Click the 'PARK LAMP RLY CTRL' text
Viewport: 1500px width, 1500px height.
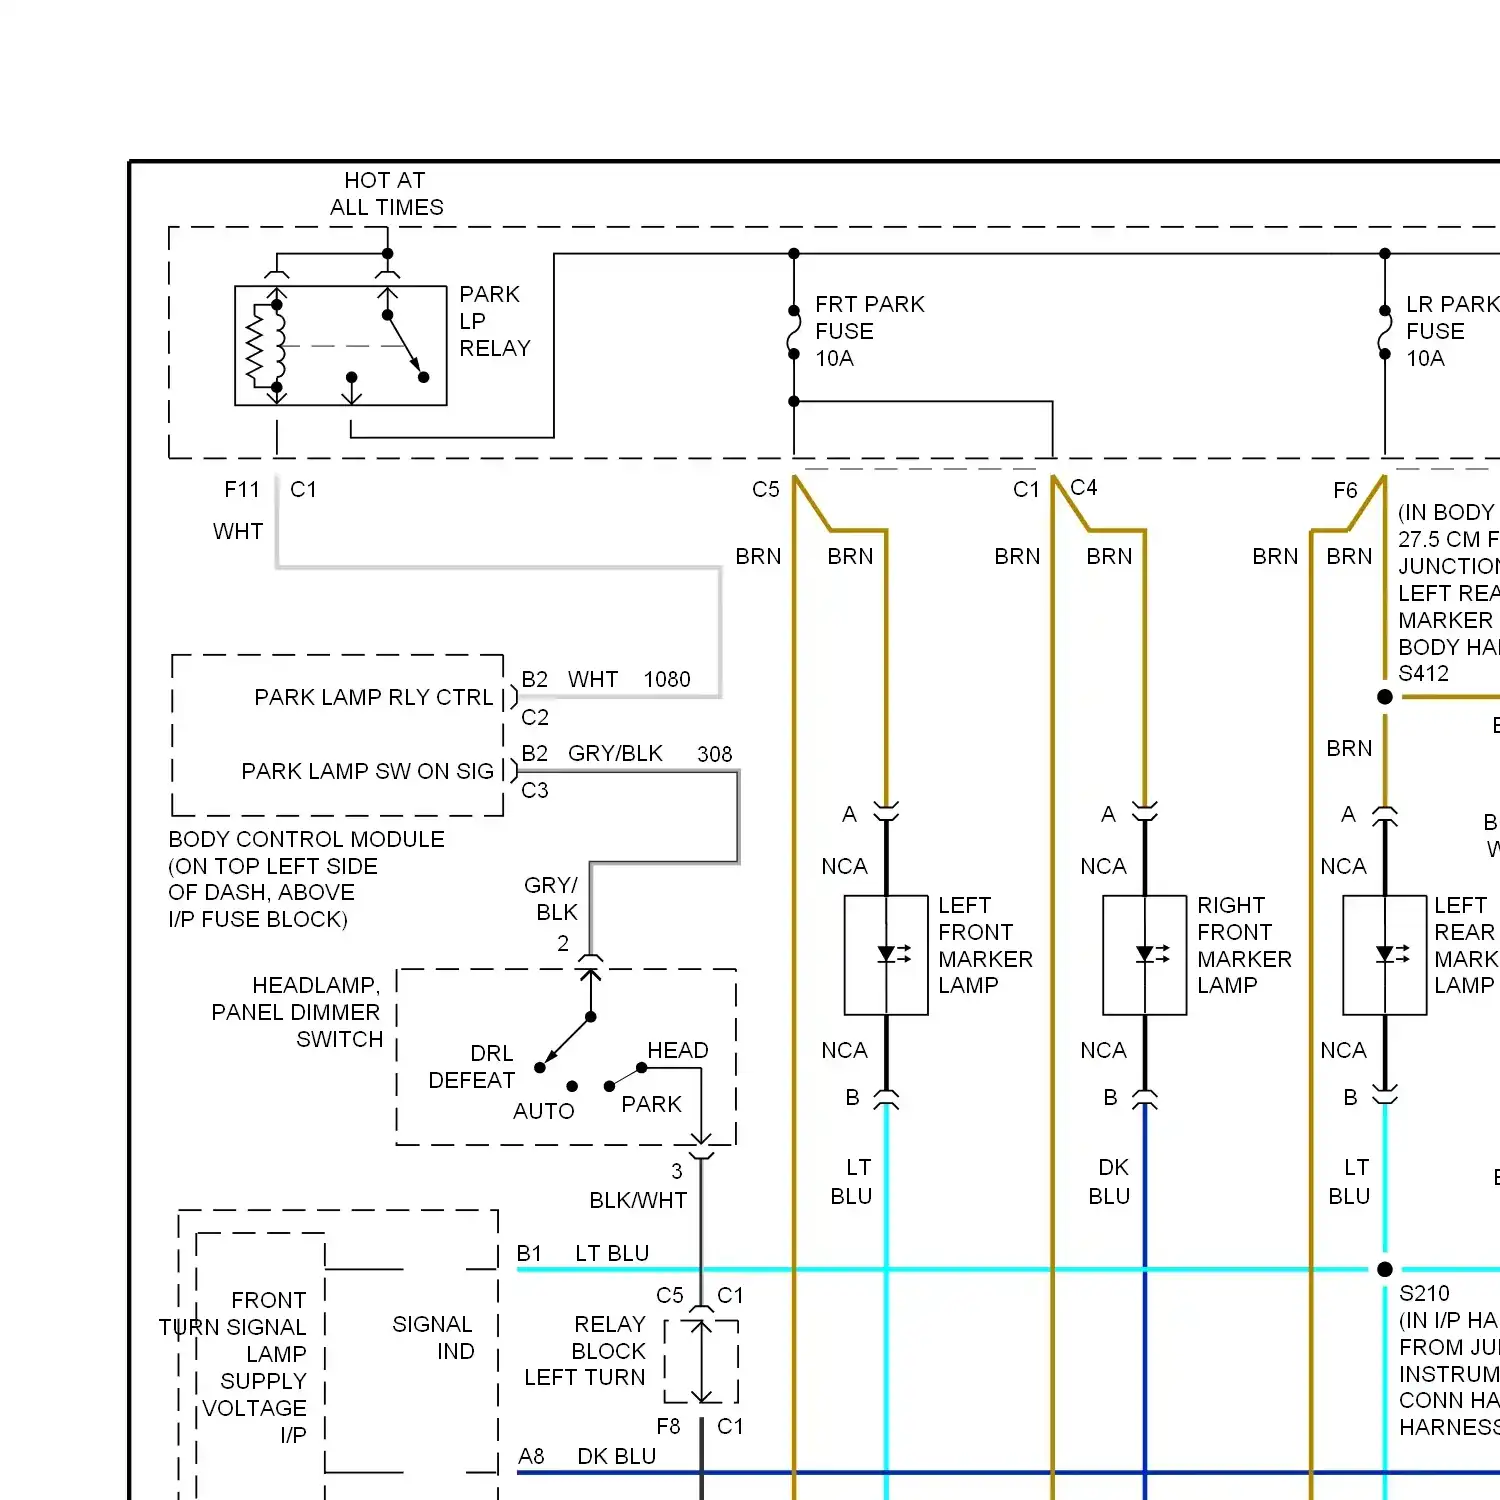[374, 697]
